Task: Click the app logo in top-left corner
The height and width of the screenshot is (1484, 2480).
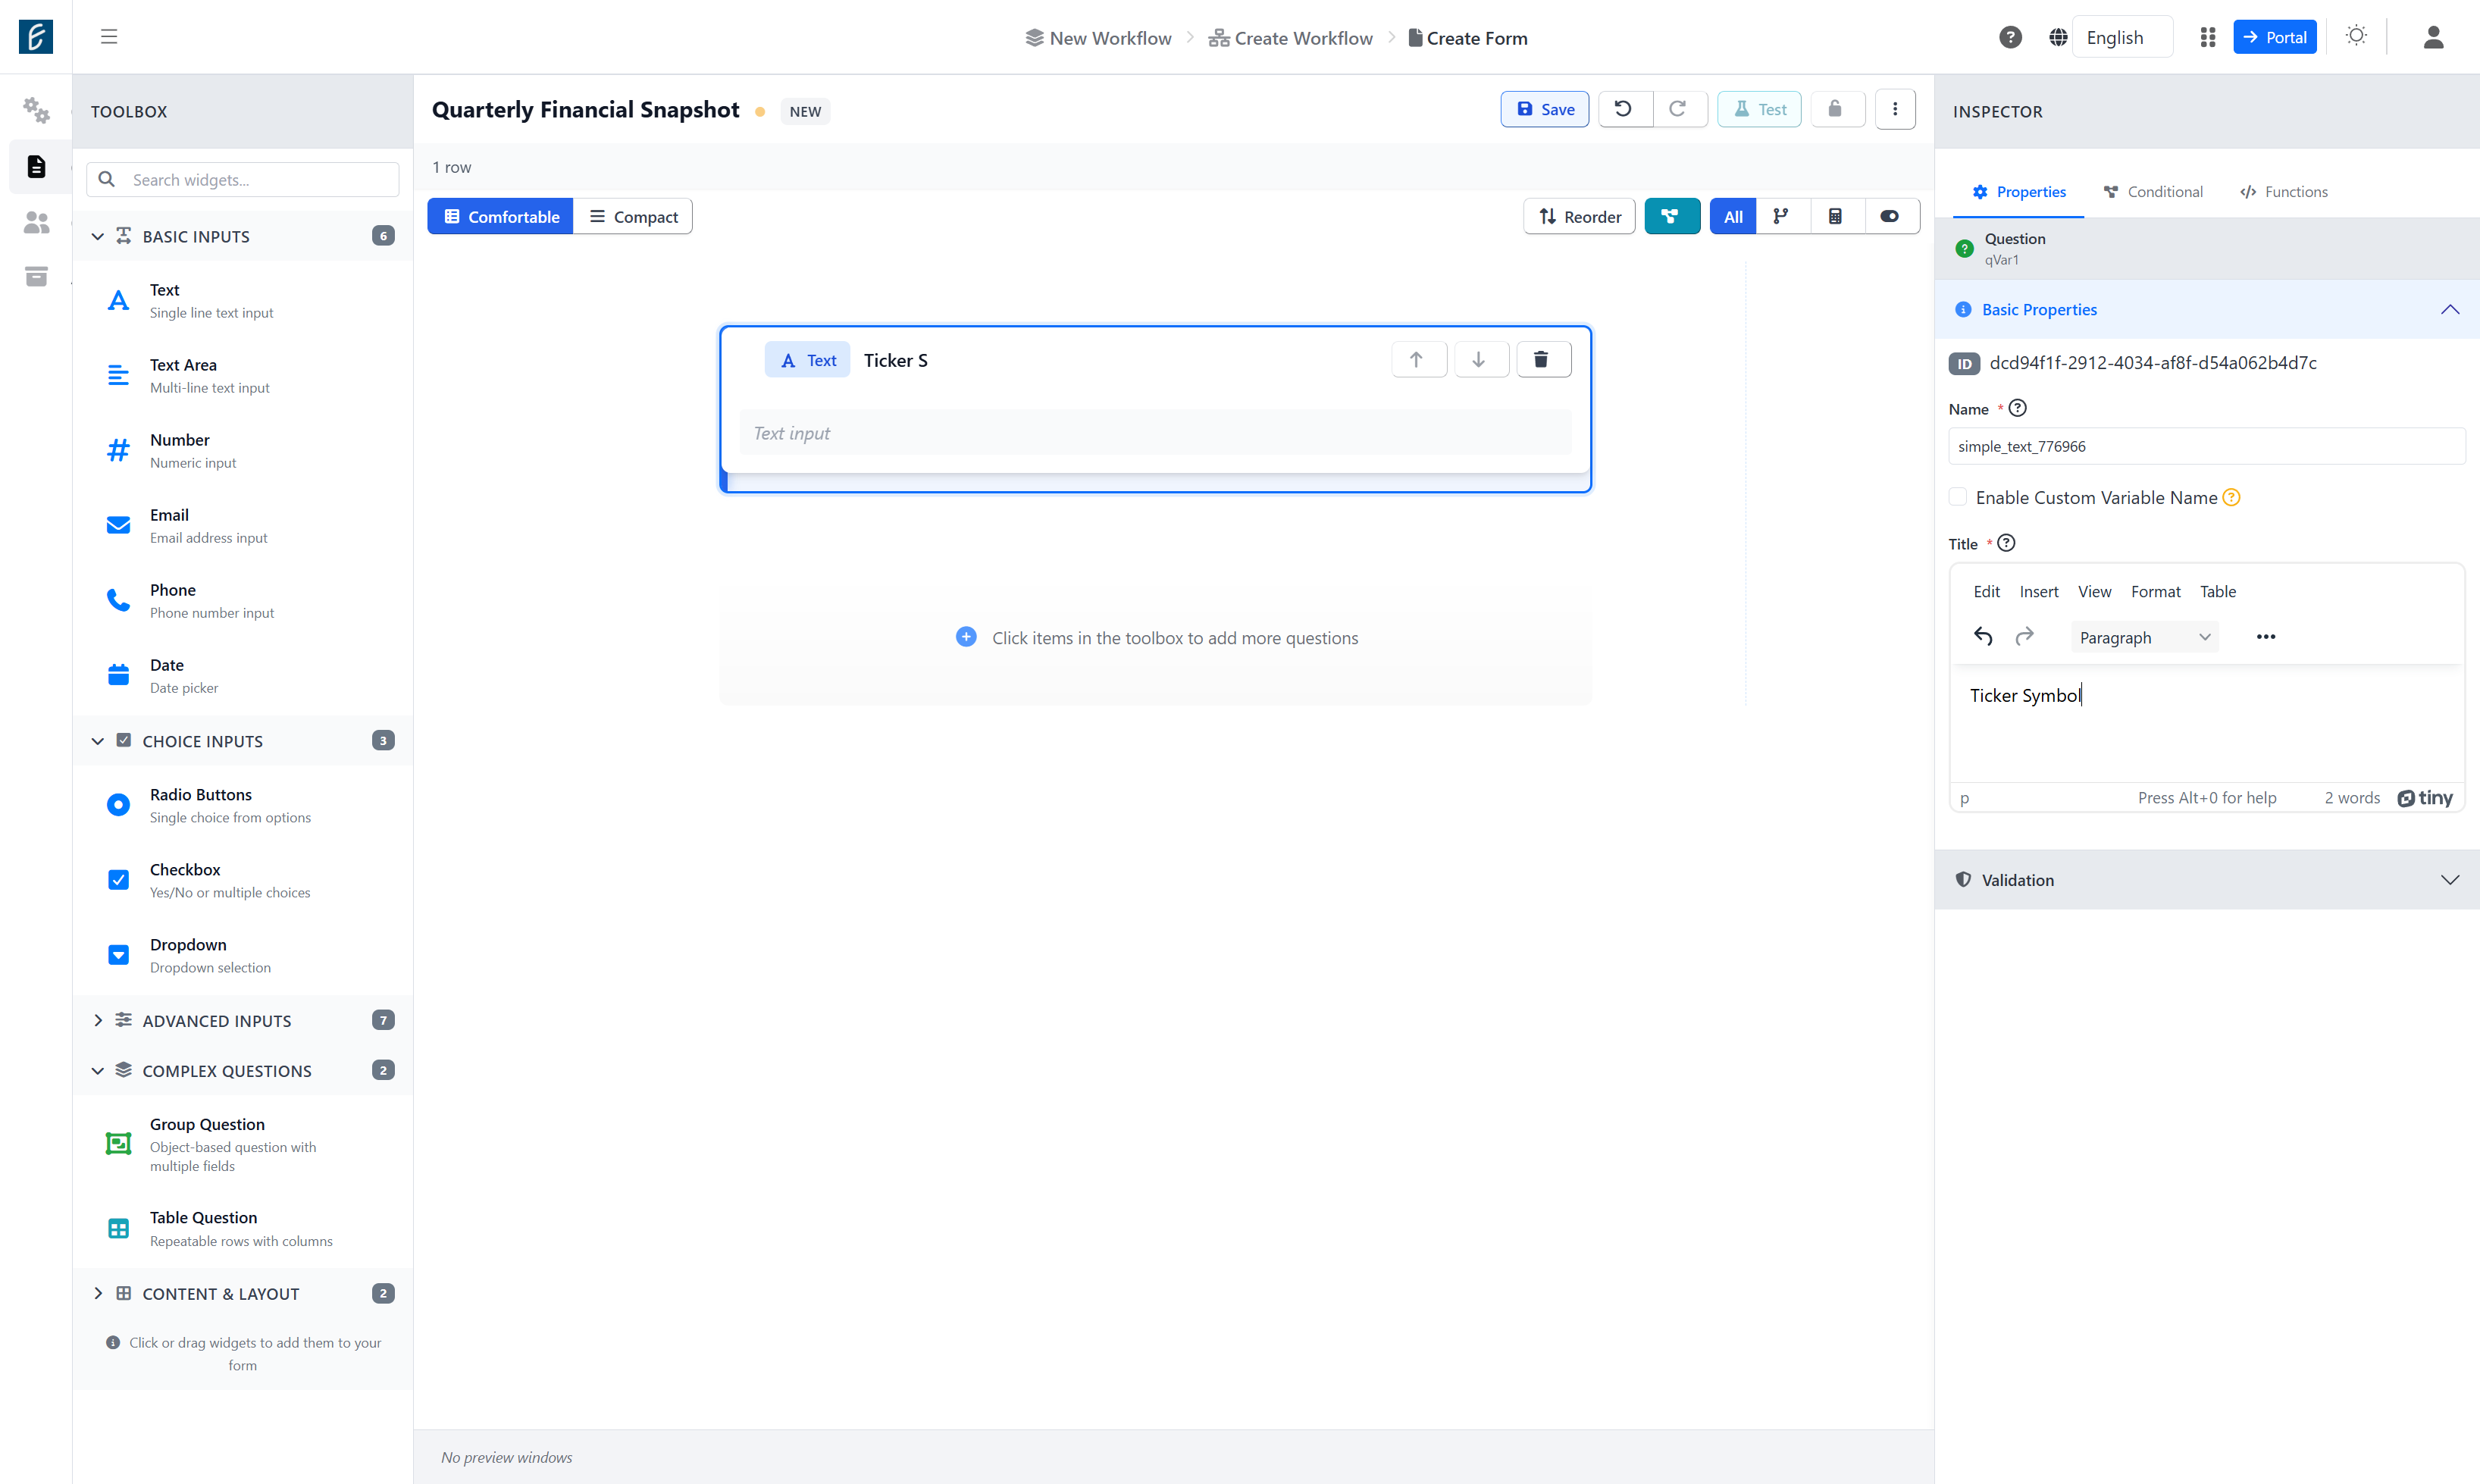Action: tap(36, 37)
